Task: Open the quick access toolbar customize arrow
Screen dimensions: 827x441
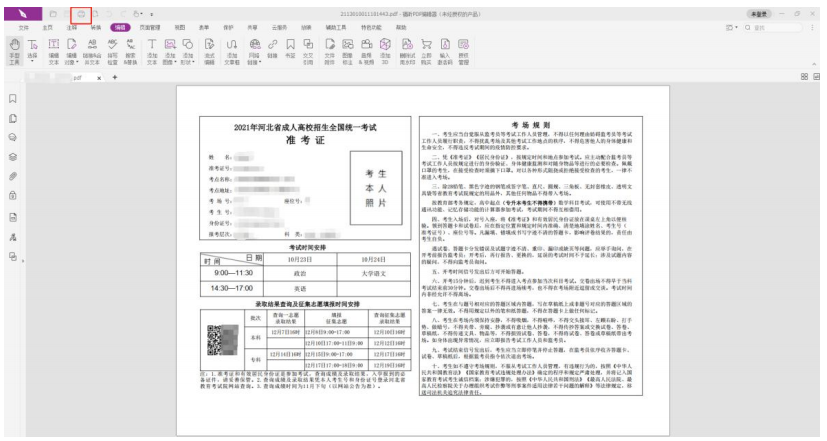Action: click(x=152, y=15)
